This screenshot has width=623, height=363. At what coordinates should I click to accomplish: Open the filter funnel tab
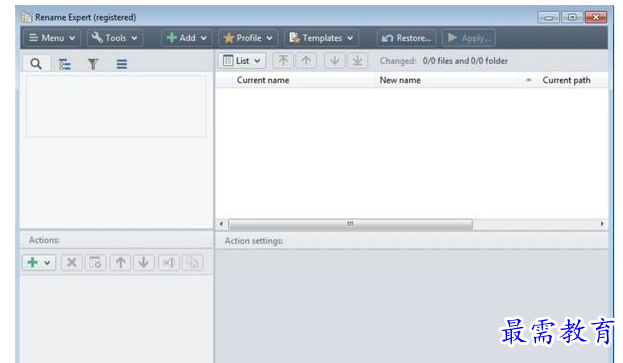tap(93, 64)
